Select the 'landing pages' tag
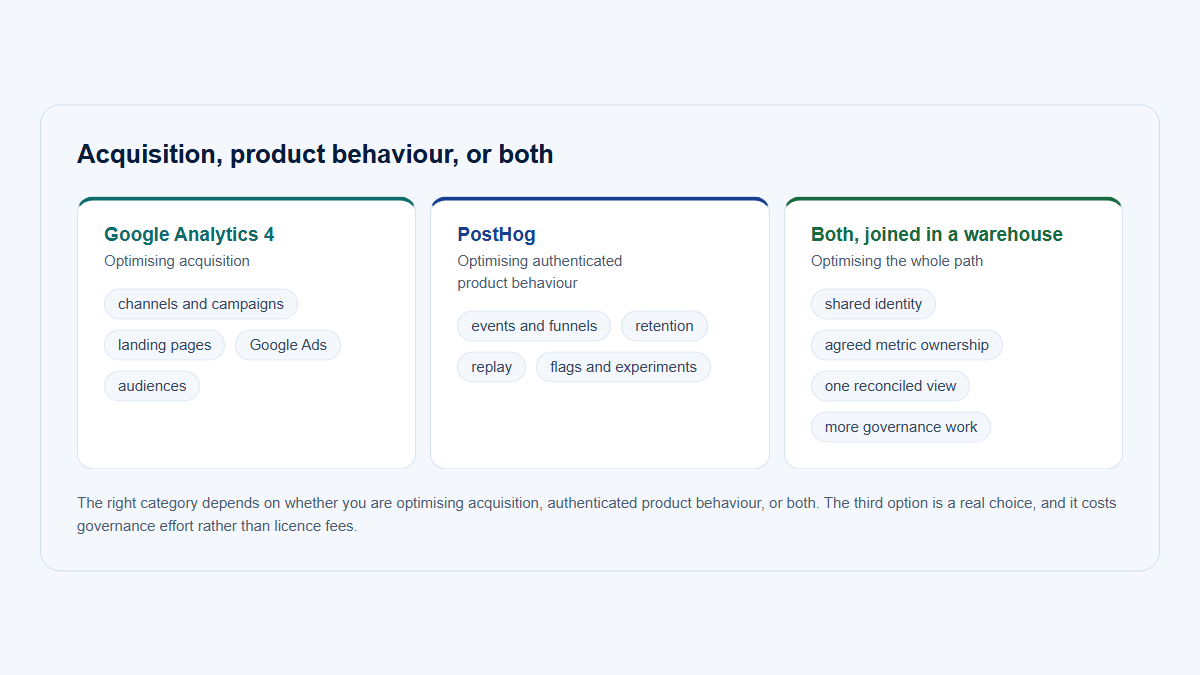Image resolution: width=1200 pixels, height=675 pixels. [165, 345]
